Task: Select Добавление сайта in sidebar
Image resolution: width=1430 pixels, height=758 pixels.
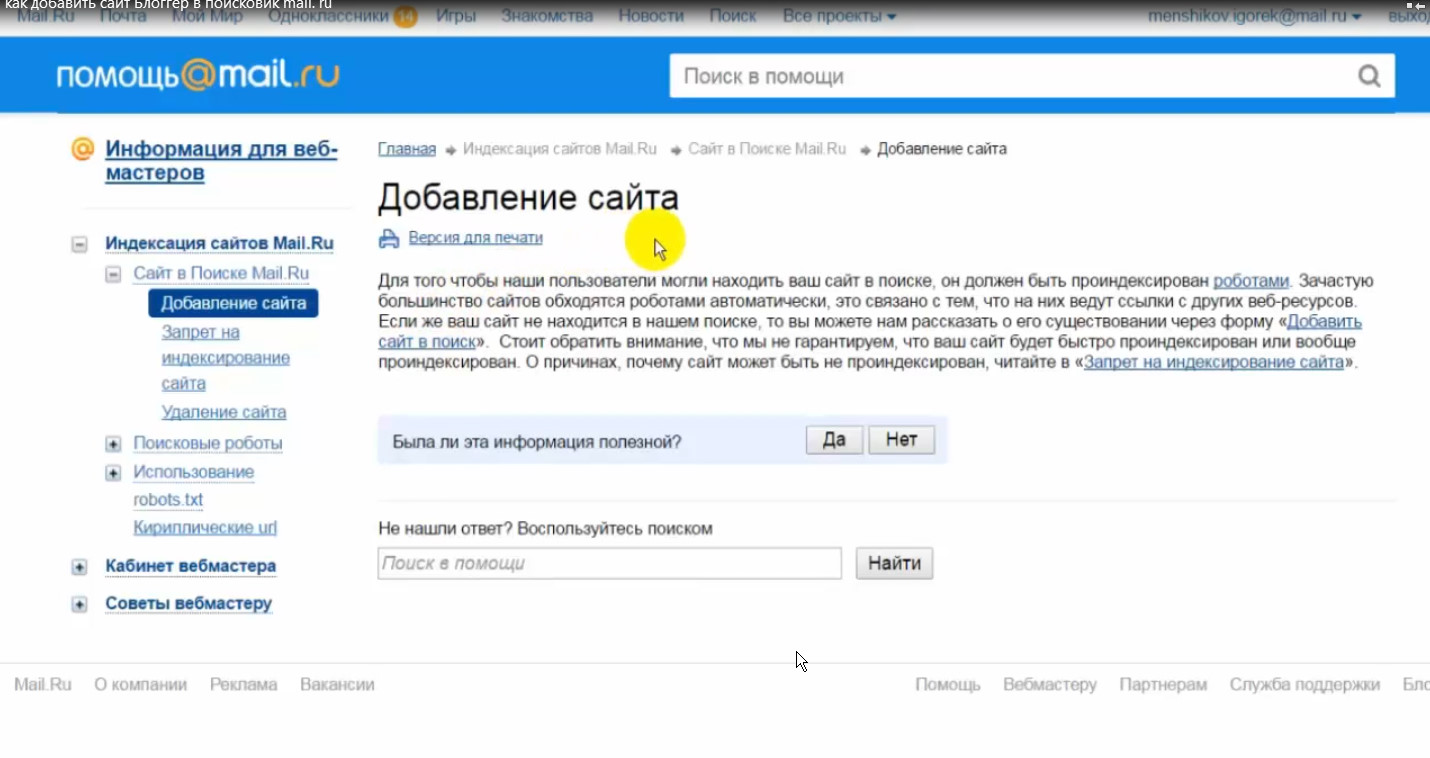Action: (233, 304)
